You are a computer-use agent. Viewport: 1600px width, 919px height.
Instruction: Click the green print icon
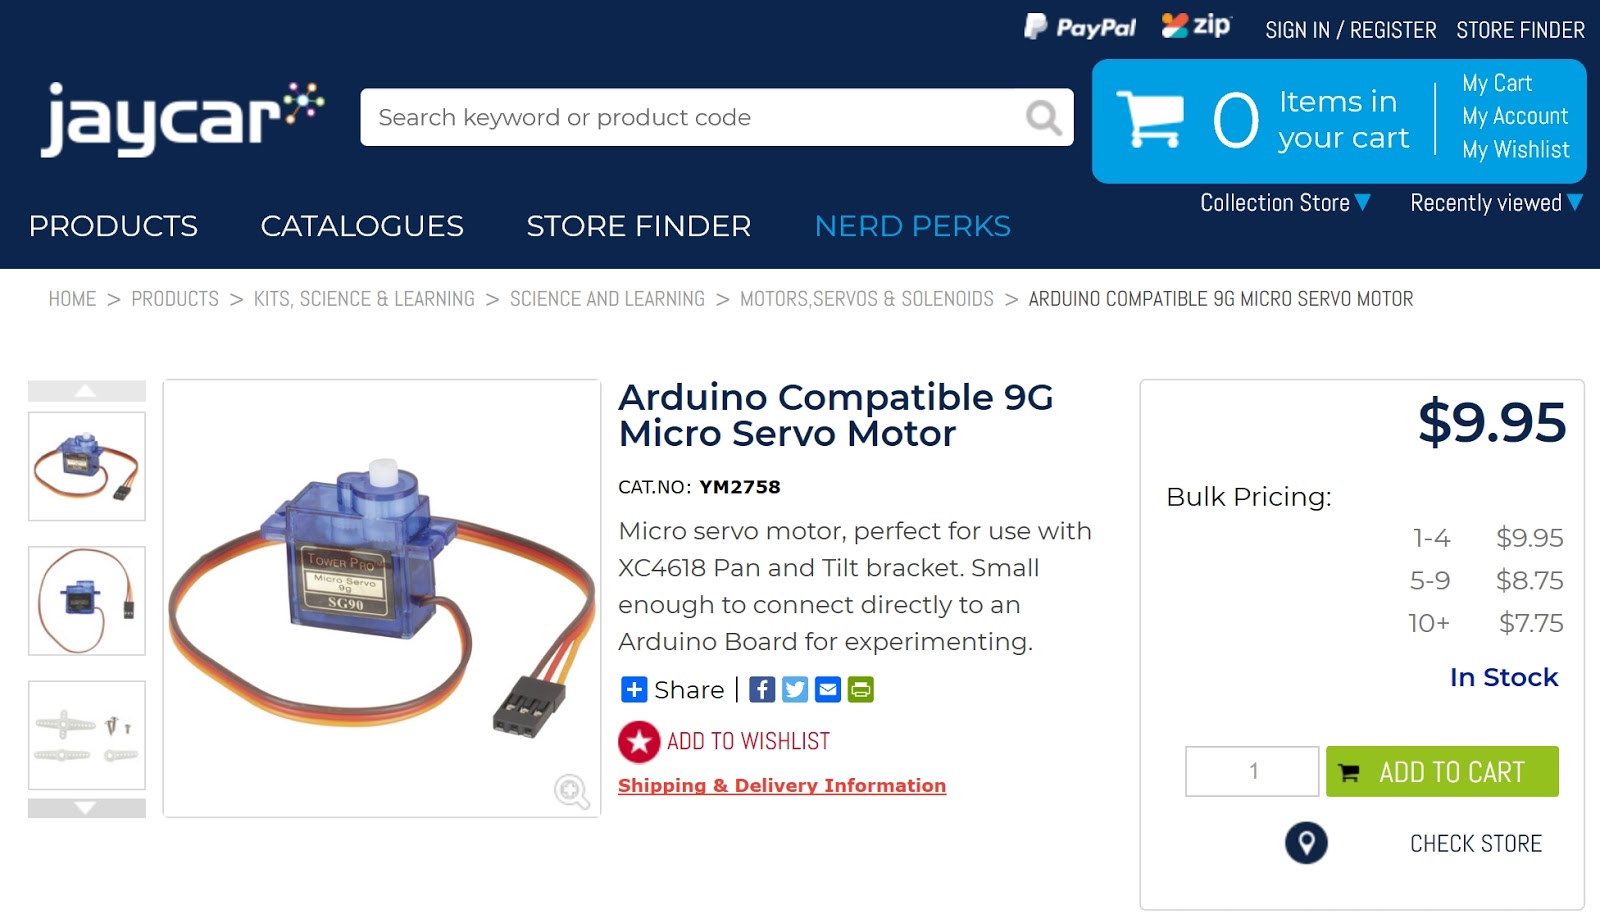[861, 689]
